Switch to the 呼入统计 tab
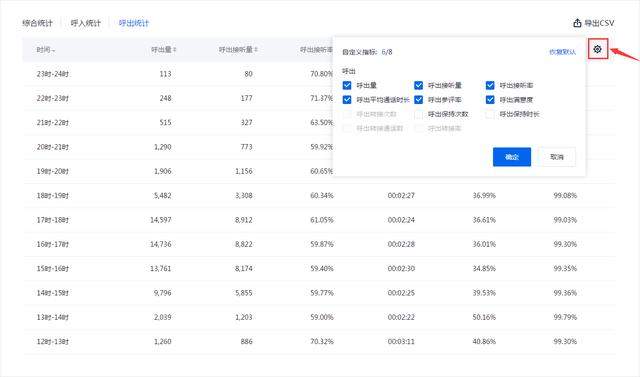Image resolution: width=640 pixels, height=377 pixels. point(85,23)
